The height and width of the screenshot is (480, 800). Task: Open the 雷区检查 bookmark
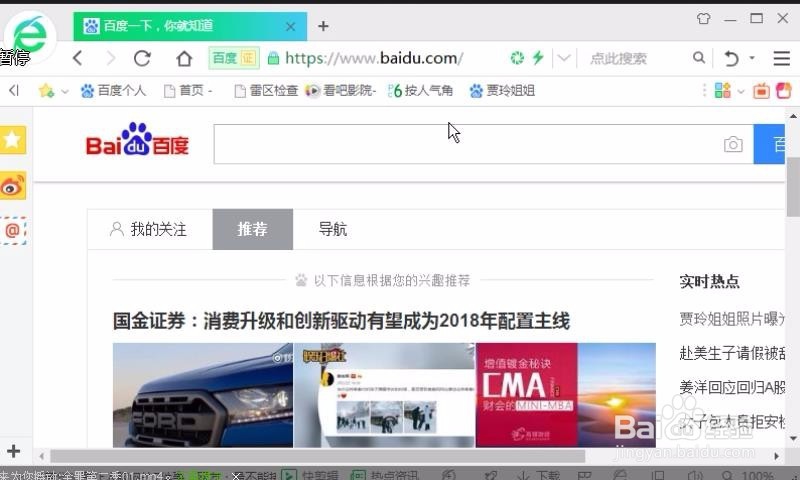point(266,91)
